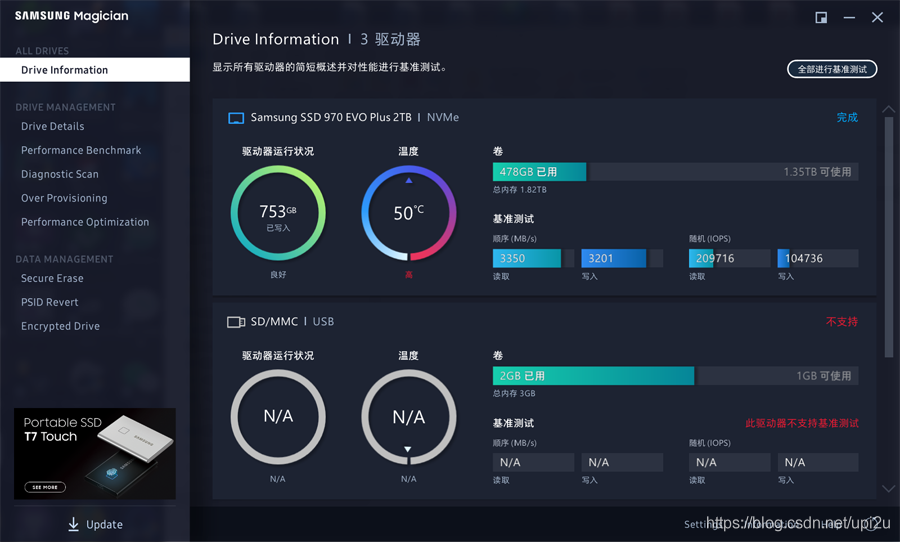Image resolution: width=900 pixels, height=542 pixels.
Task: Click 总内存 3GB text
Action: click(514, 393)
